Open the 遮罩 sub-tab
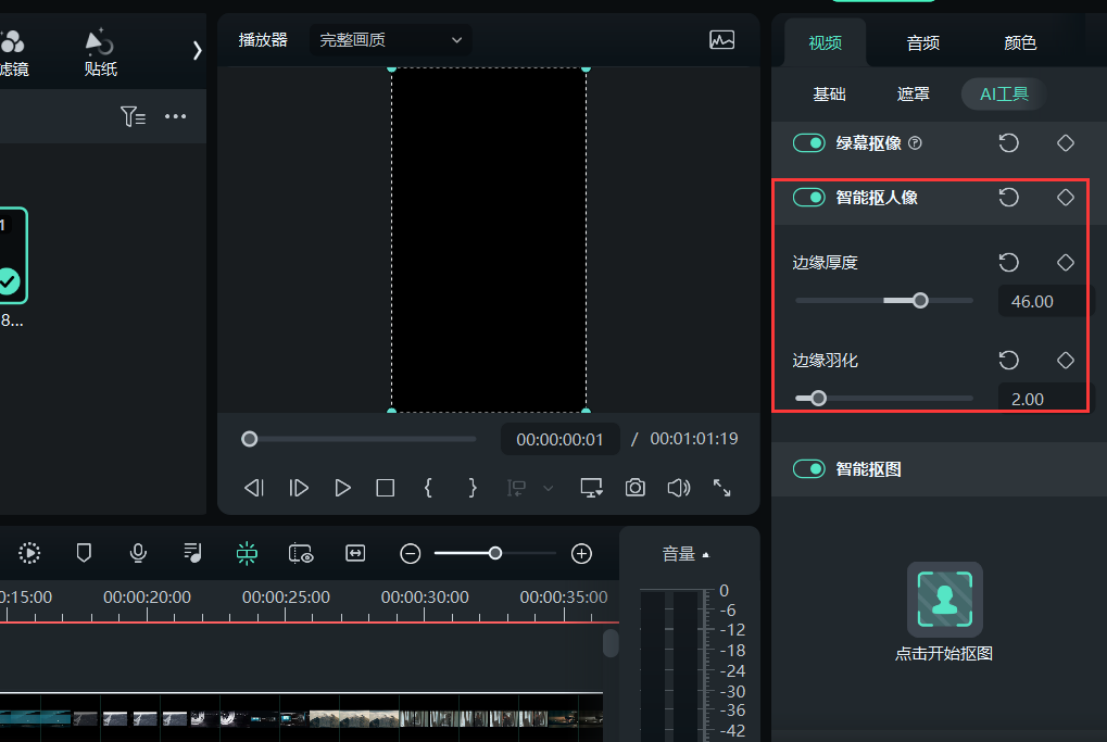Screen dimensions: 1108x742 coord(912,93)
